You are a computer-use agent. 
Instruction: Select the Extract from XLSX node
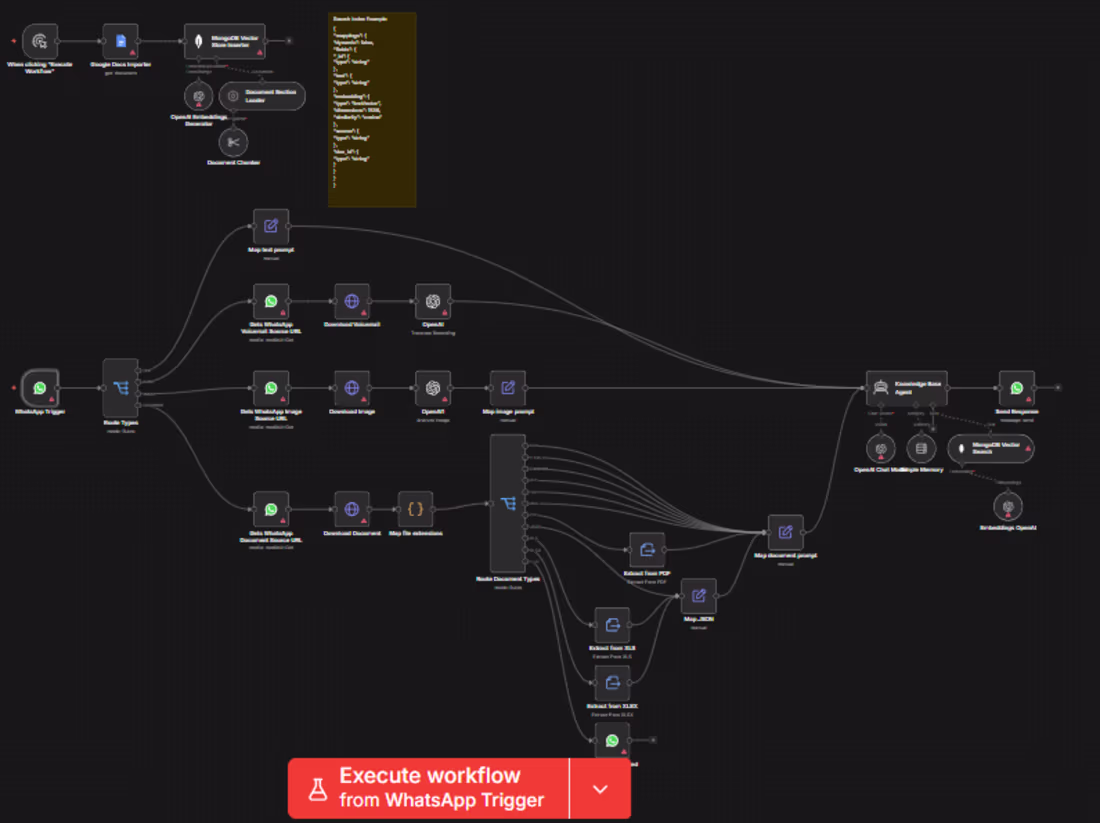[612, 683]
